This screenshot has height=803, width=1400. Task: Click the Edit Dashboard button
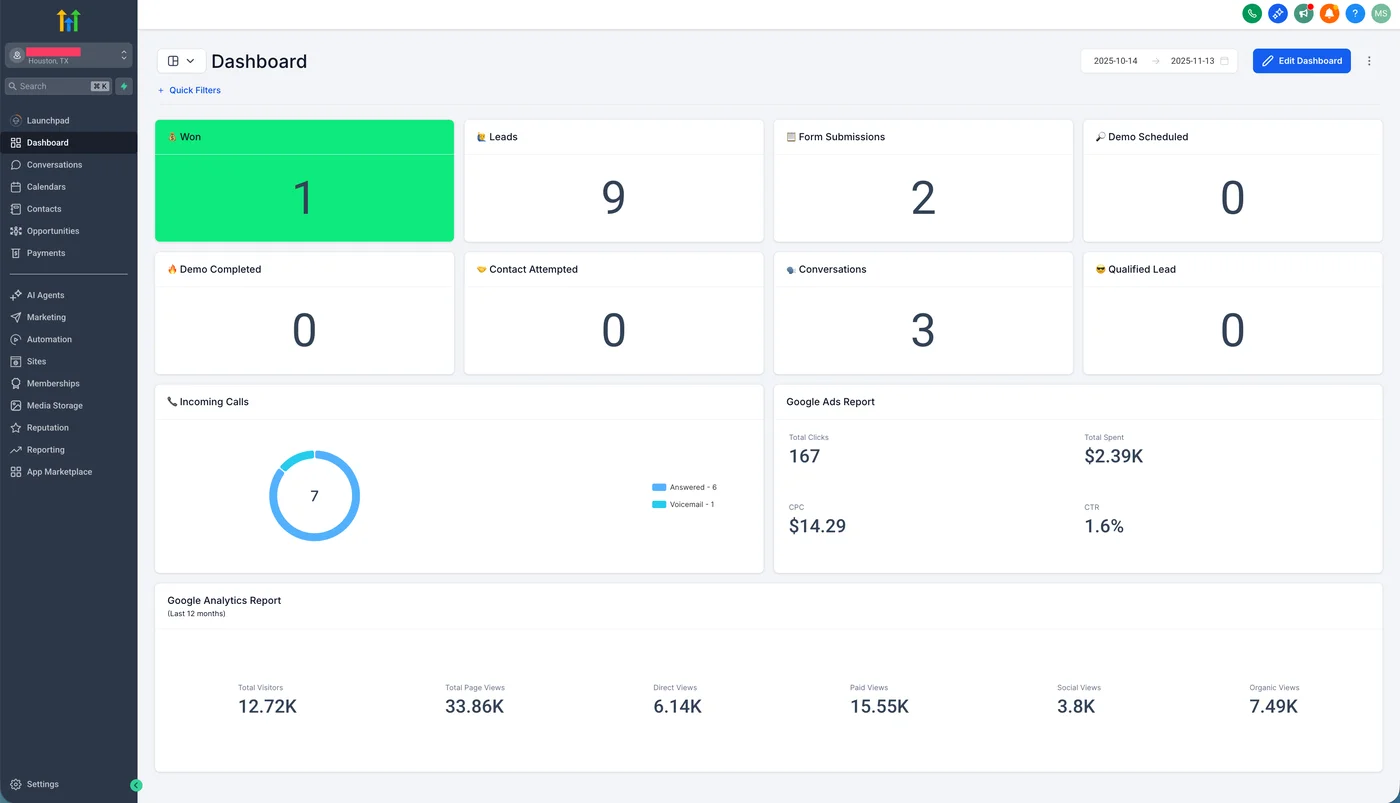1301,60
